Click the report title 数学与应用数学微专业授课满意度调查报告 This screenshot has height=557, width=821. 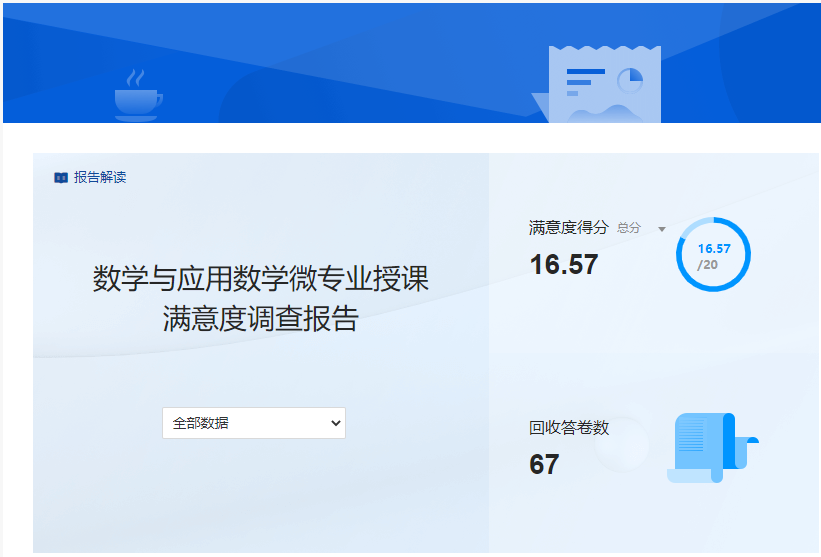261,298
